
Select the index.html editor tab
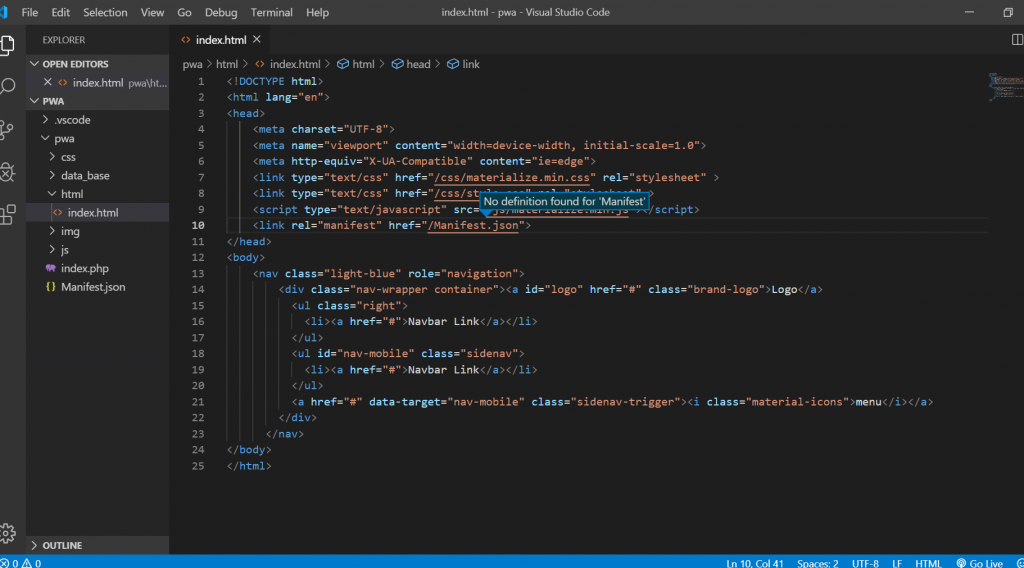[x=221, y=40]
